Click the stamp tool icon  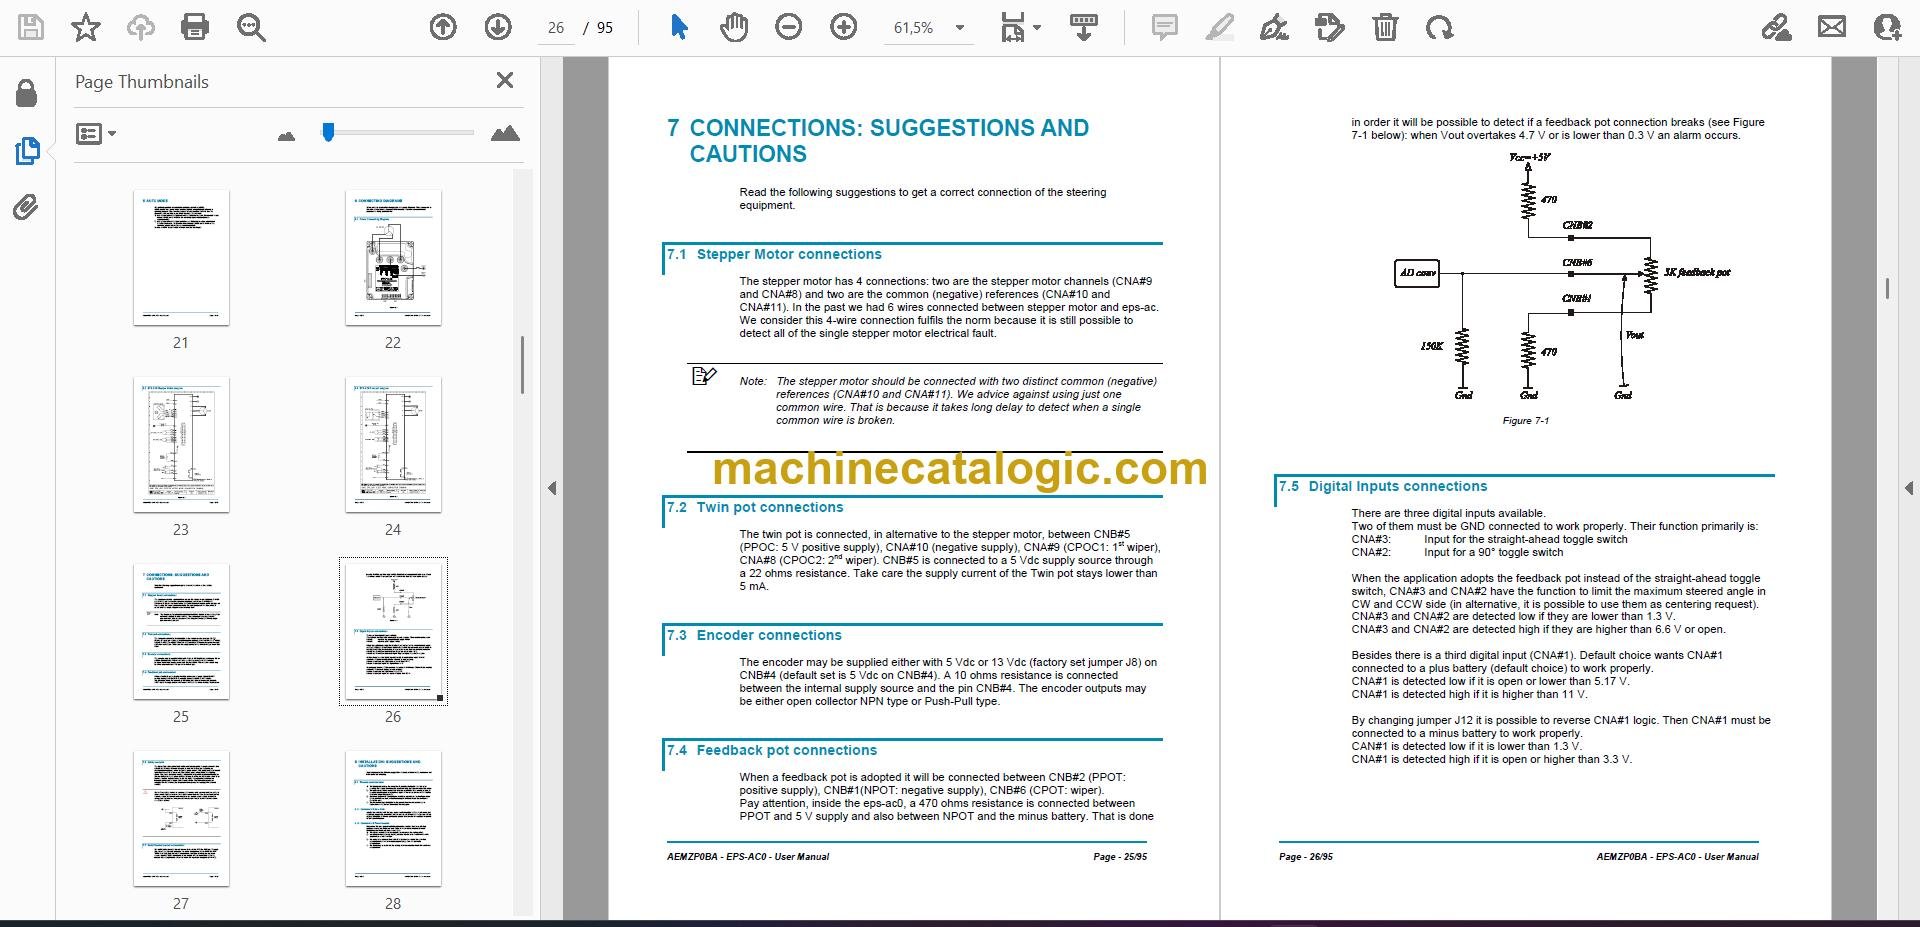point(1330,27)
